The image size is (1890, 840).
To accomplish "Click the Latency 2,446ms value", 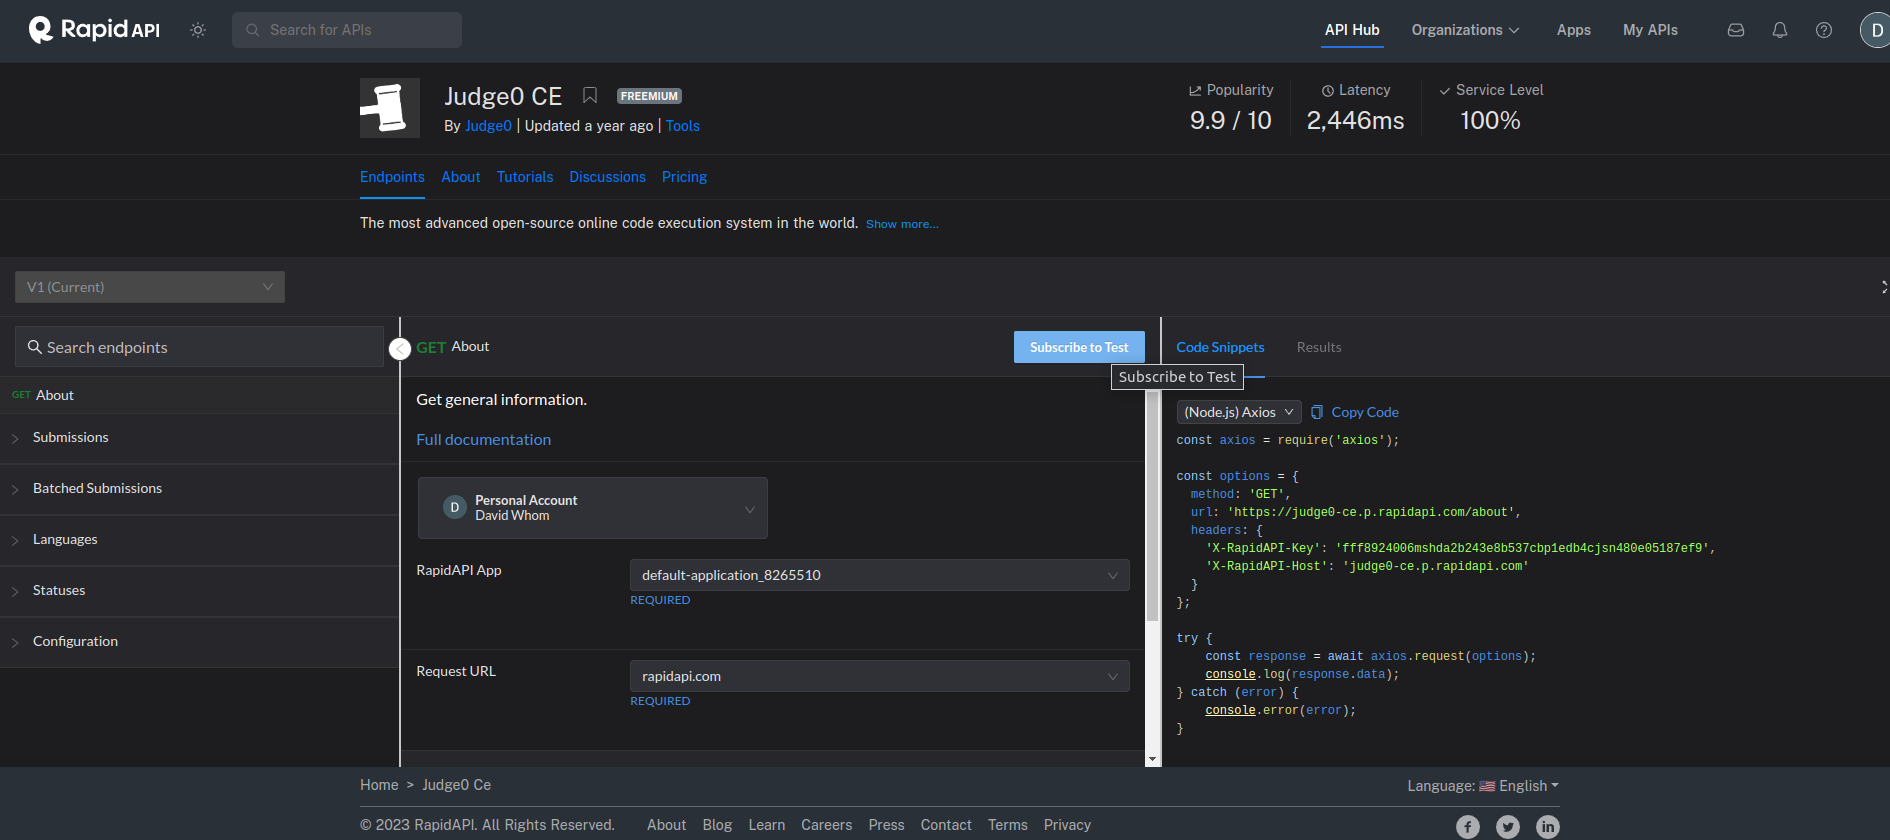I will [x=1355, y=121].
